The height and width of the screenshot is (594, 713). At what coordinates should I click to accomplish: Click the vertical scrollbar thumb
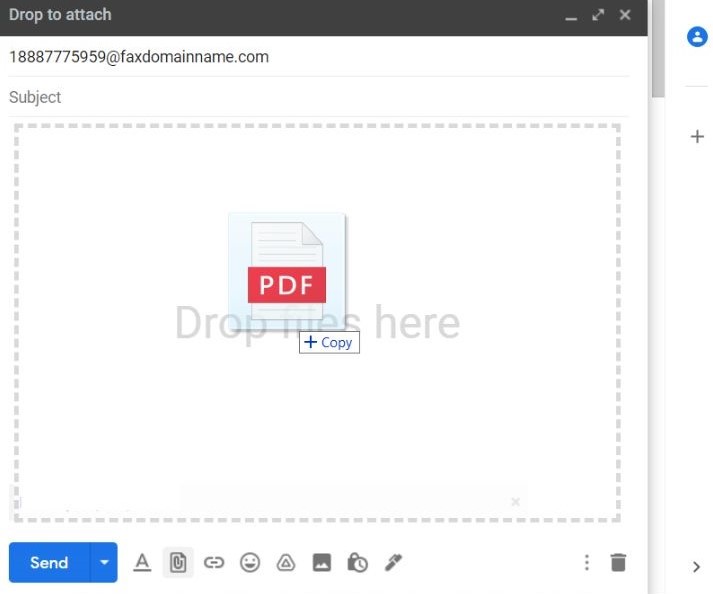point(658,48)
